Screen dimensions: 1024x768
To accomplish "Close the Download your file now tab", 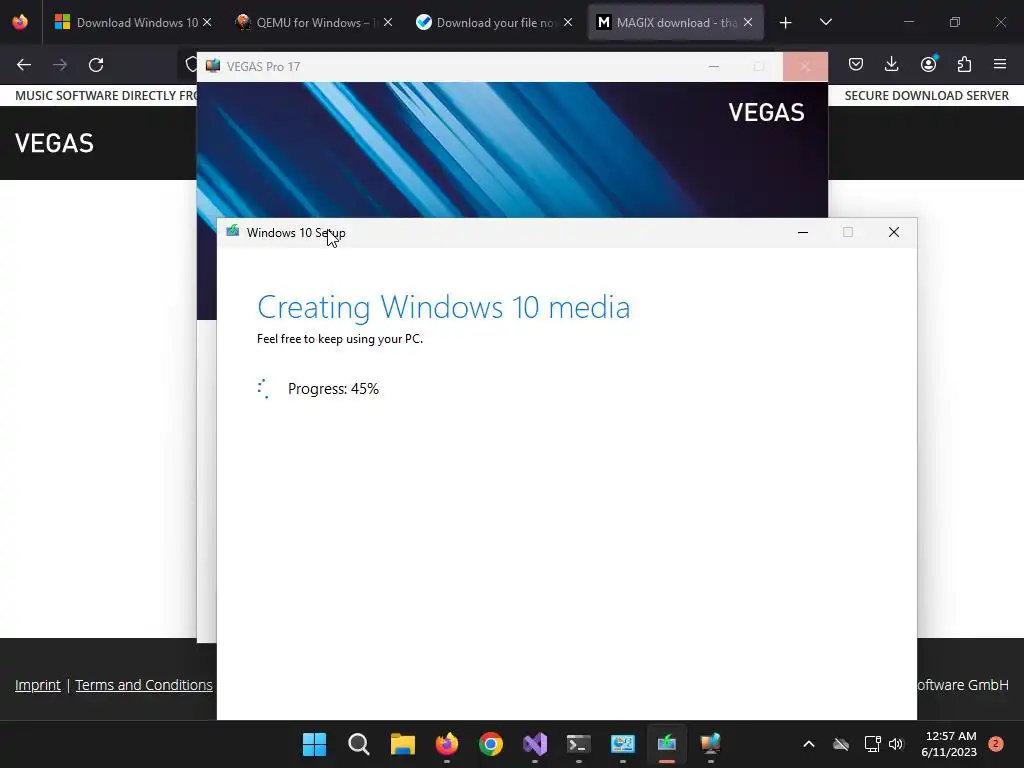I will (x=568, y=23).
